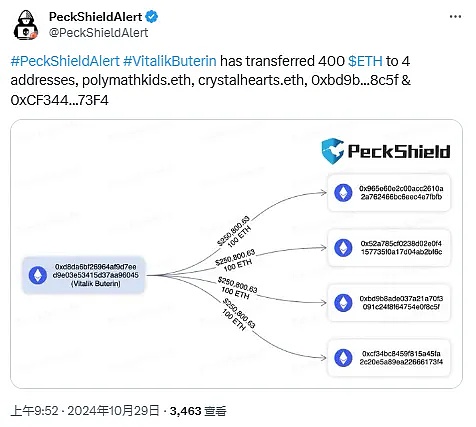Click Ethereum icon beside 0xcf34bc address
This screenshot has height=427, width=476.
click(343, 358)
